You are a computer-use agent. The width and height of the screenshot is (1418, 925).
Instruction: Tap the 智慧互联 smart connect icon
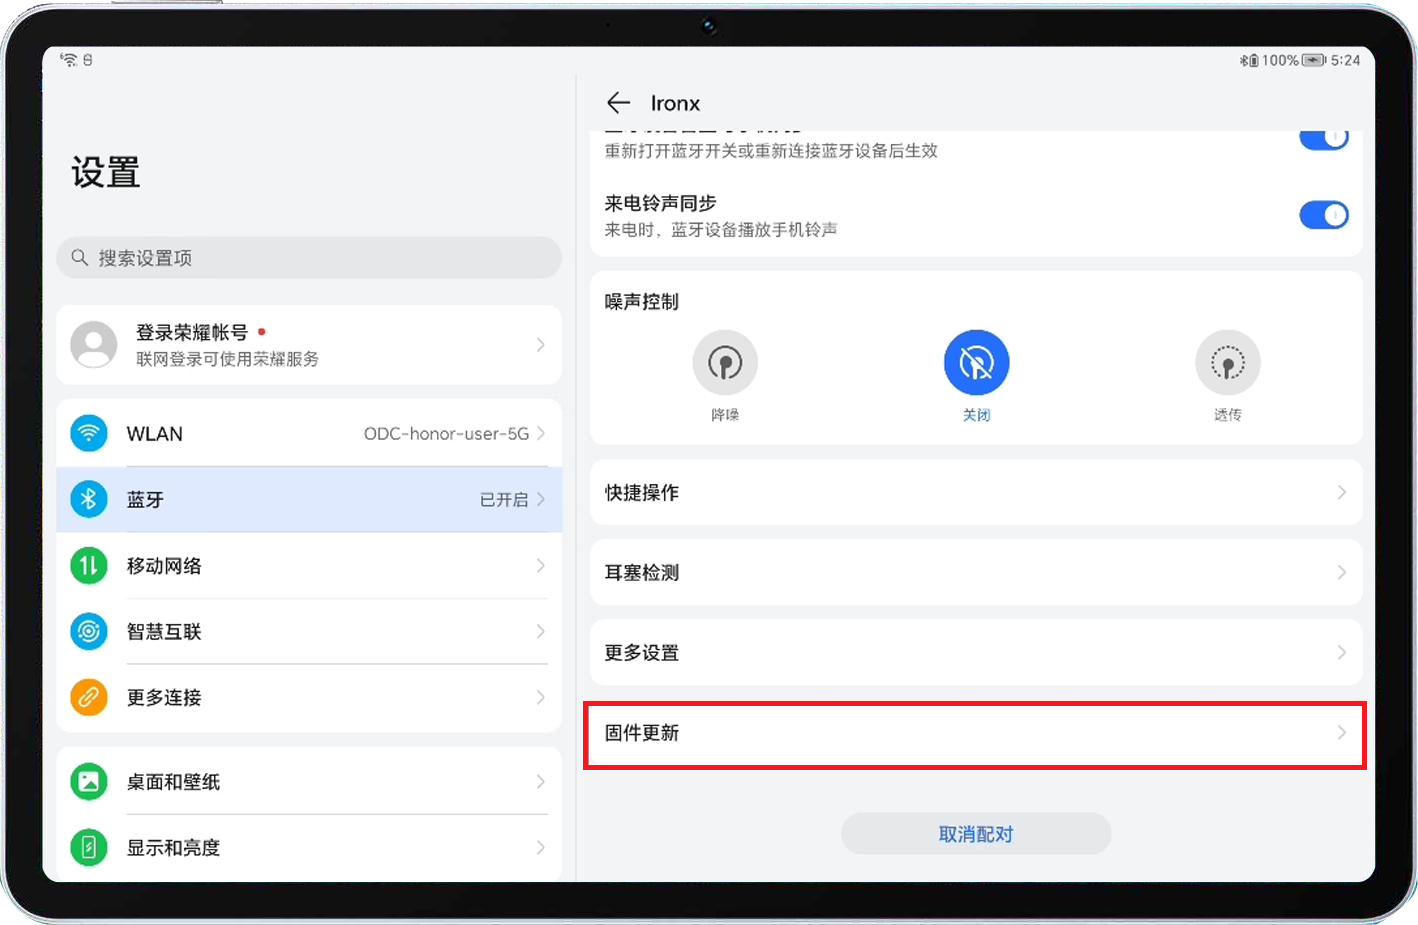point(89,631)
